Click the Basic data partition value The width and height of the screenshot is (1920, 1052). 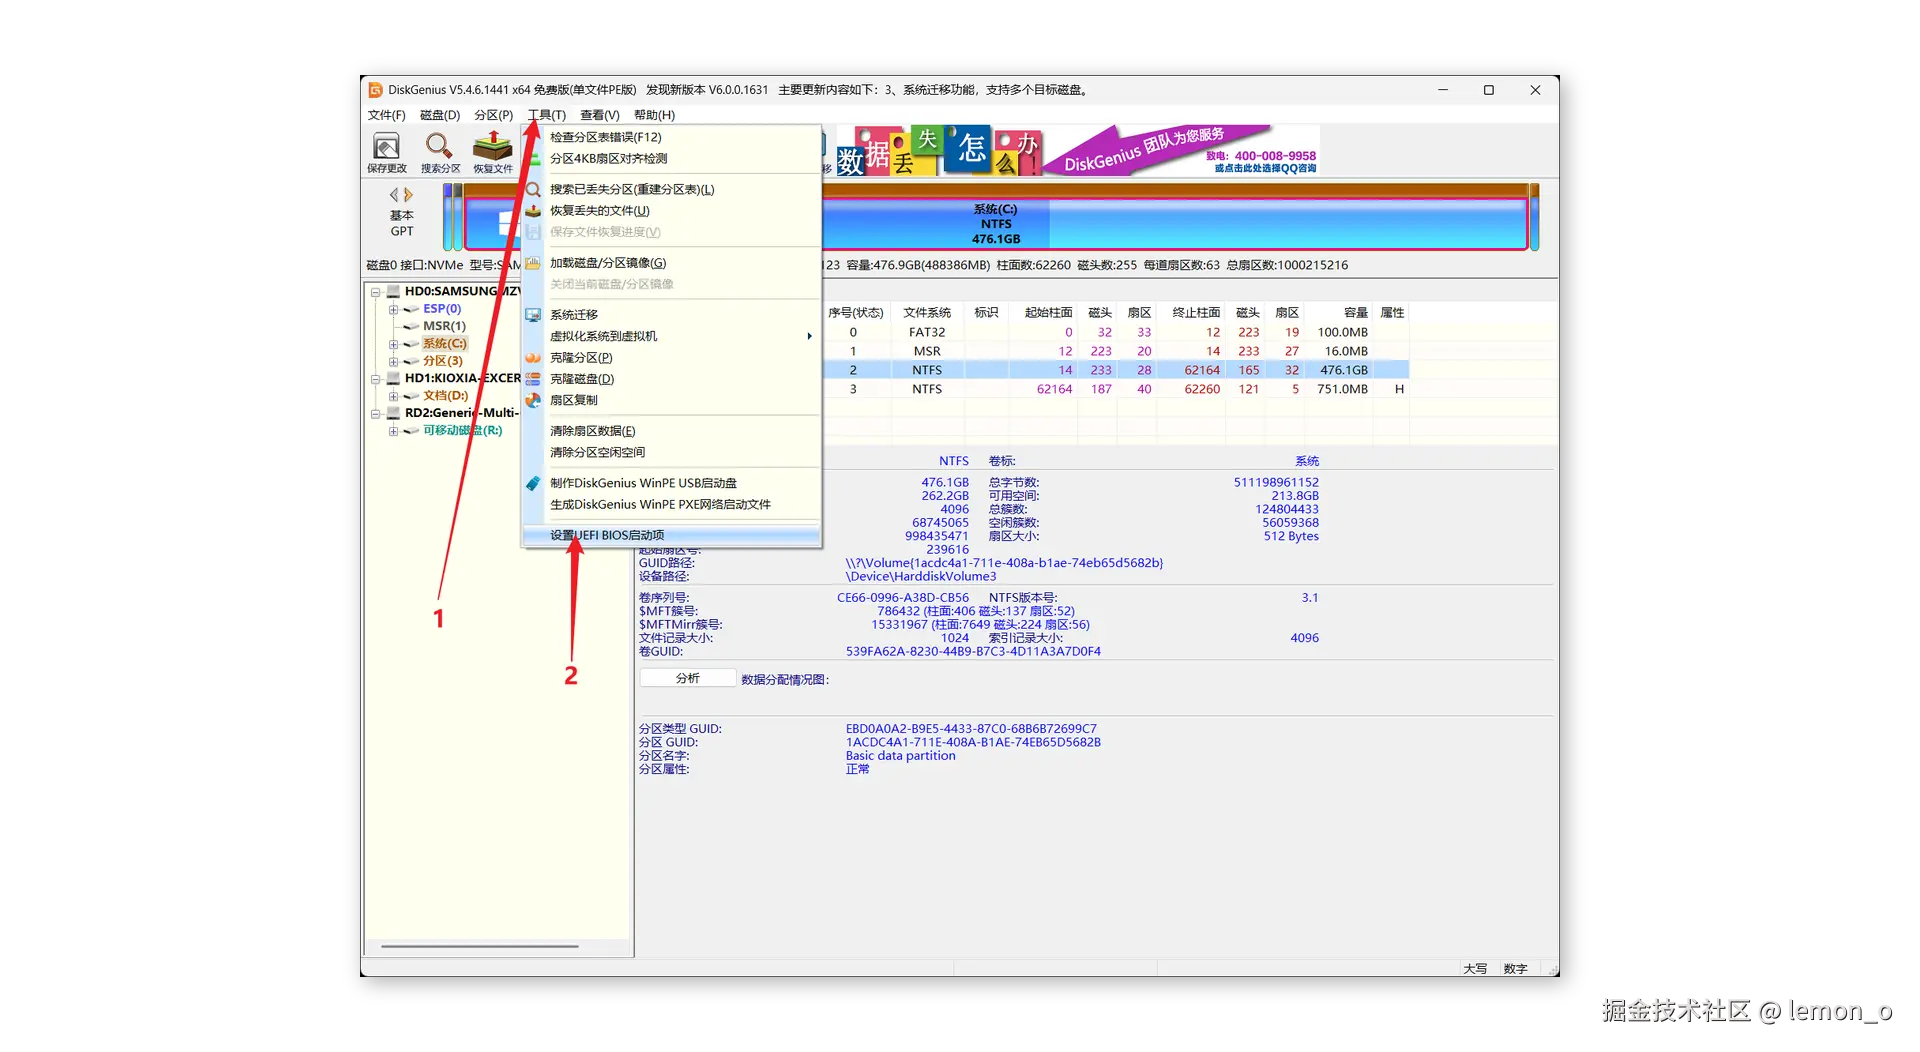[x=900, y=756]
